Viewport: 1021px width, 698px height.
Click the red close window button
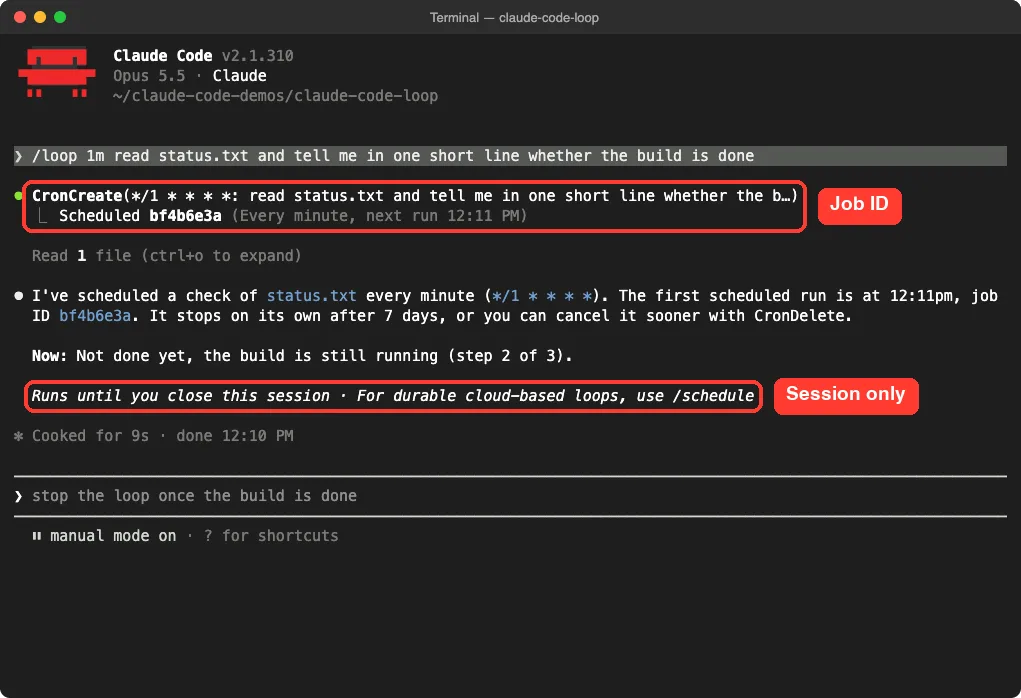[20, 17]
